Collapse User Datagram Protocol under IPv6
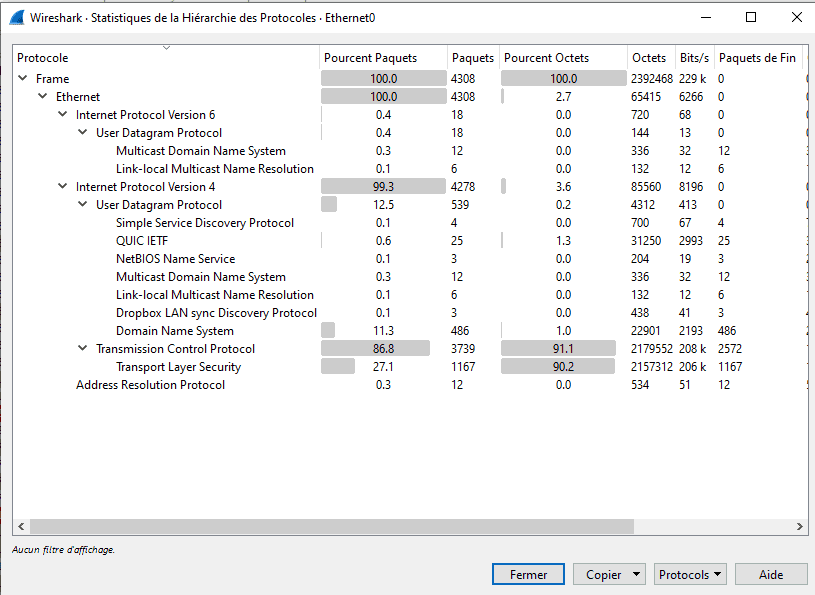This screenshot has width=815, height=595. [83, 132]
